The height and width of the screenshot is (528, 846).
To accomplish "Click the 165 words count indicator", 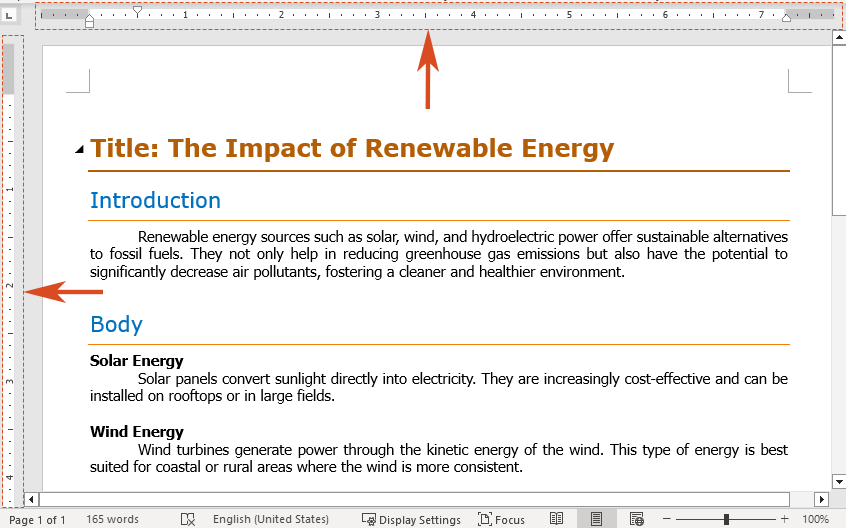I will tap(112, 519).
